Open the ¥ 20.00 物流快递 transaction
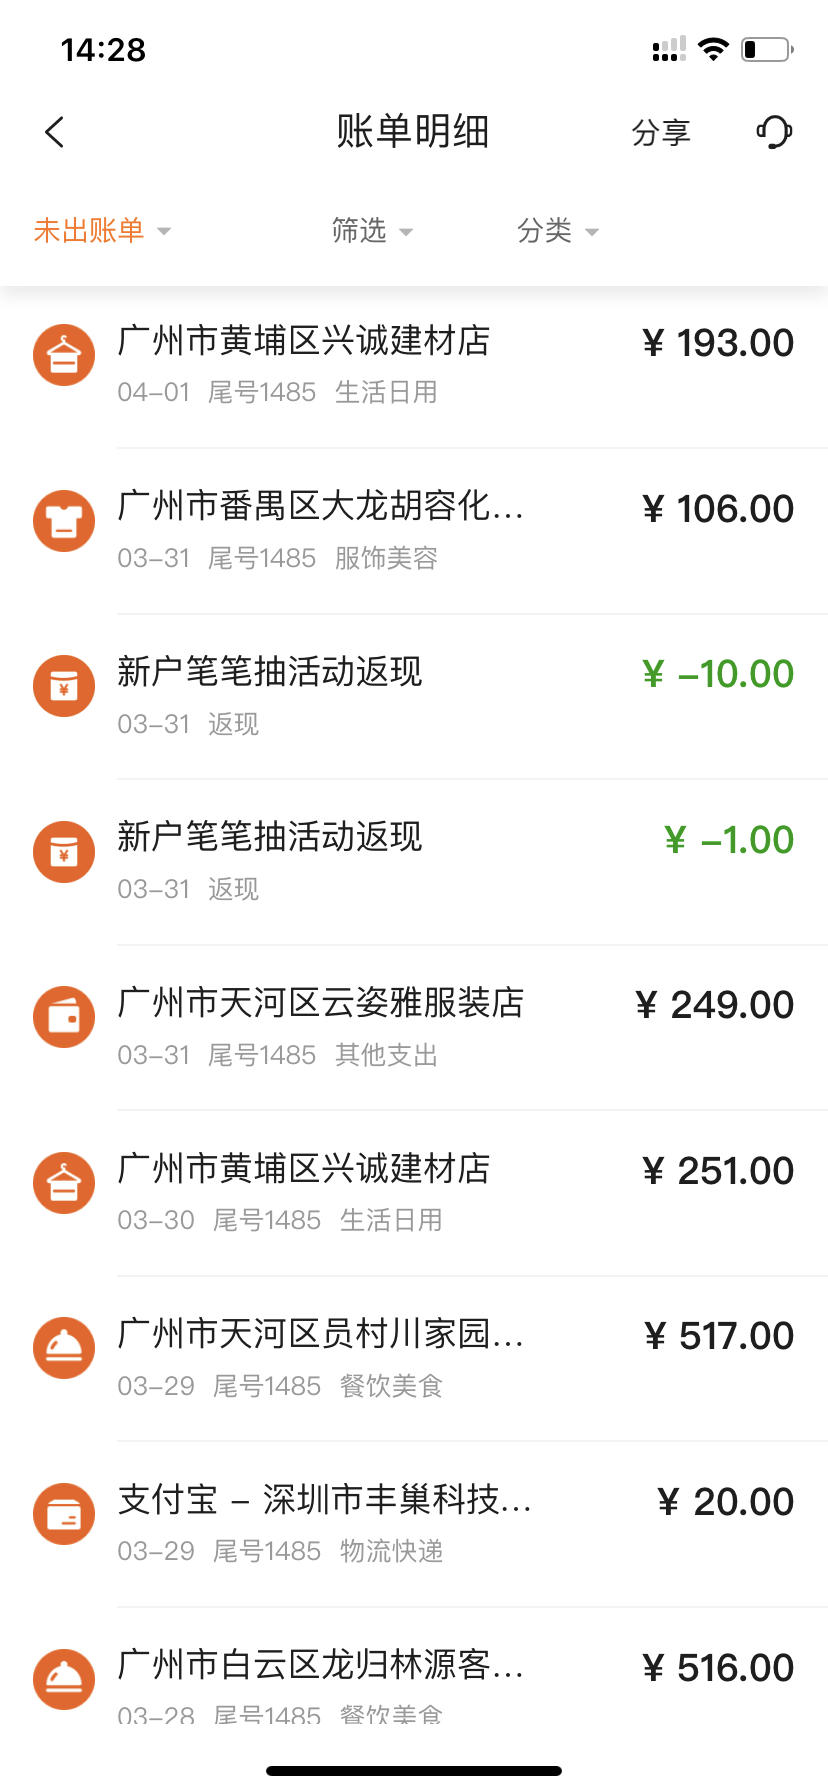Viewport: 828px width, 1792px height. (x=414, y=1525)
